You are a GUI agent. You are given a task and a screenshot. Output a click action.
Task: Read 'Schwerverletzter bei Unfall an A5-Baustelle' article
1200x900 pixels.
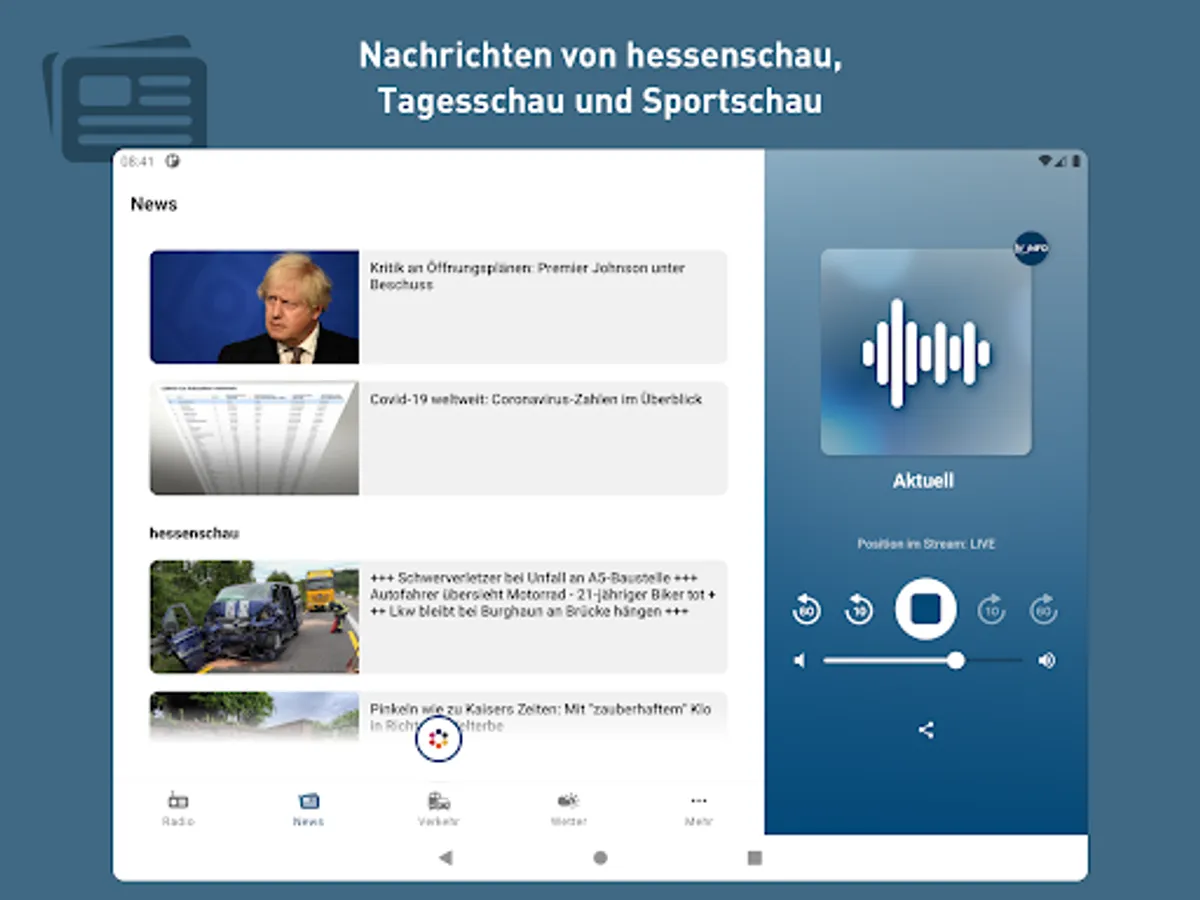click(543, 594)
